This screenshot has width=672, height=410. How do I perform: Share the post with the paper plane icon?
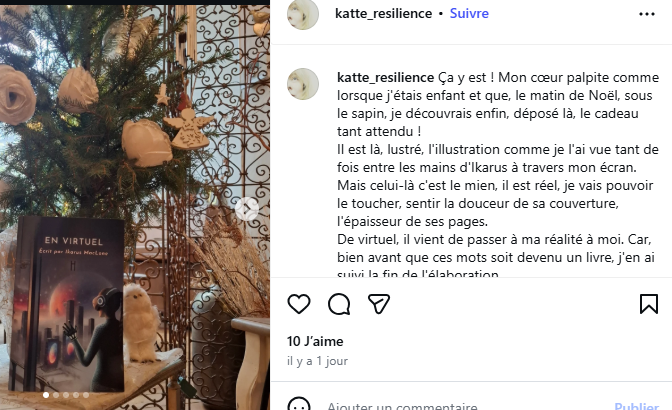pos(379,304)
